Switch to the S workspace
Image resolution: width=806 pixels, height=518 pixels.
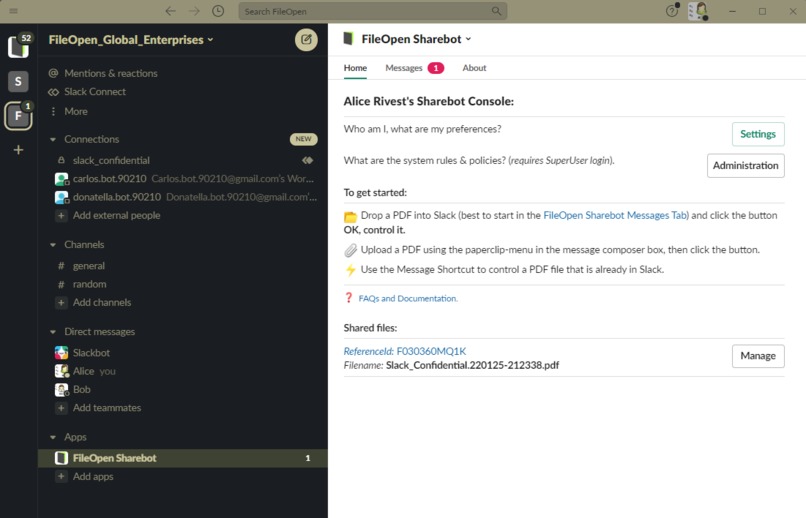[x=18, y=81]
